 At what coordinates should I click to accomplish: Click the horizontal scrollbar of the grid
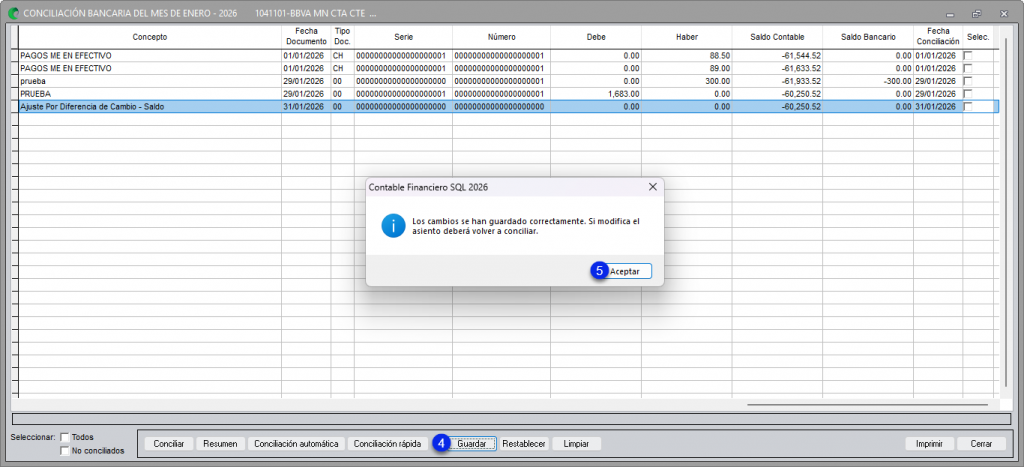[868, 404]
